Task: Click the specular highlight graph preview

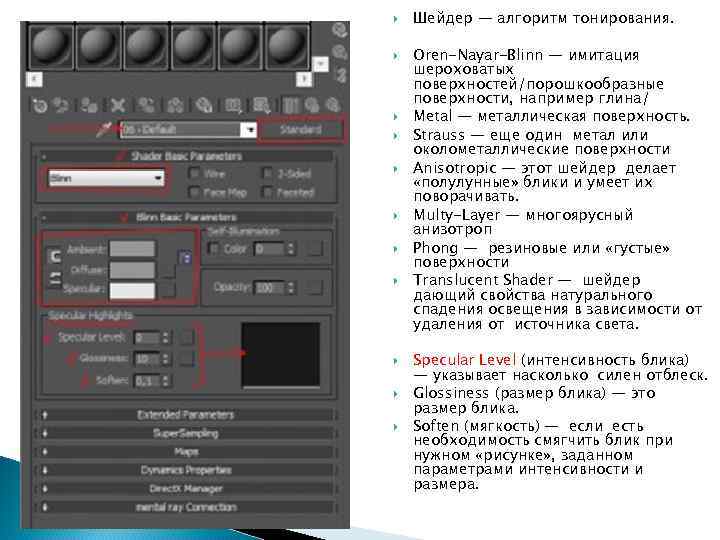Action: click(x=280, y=354)
